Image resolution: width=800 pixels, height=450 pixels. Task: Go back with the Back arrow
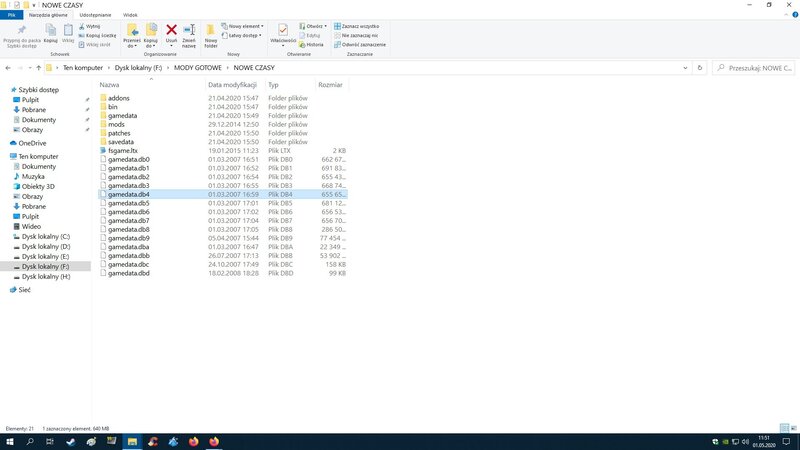pyautogui.click(x=8, y=68)
